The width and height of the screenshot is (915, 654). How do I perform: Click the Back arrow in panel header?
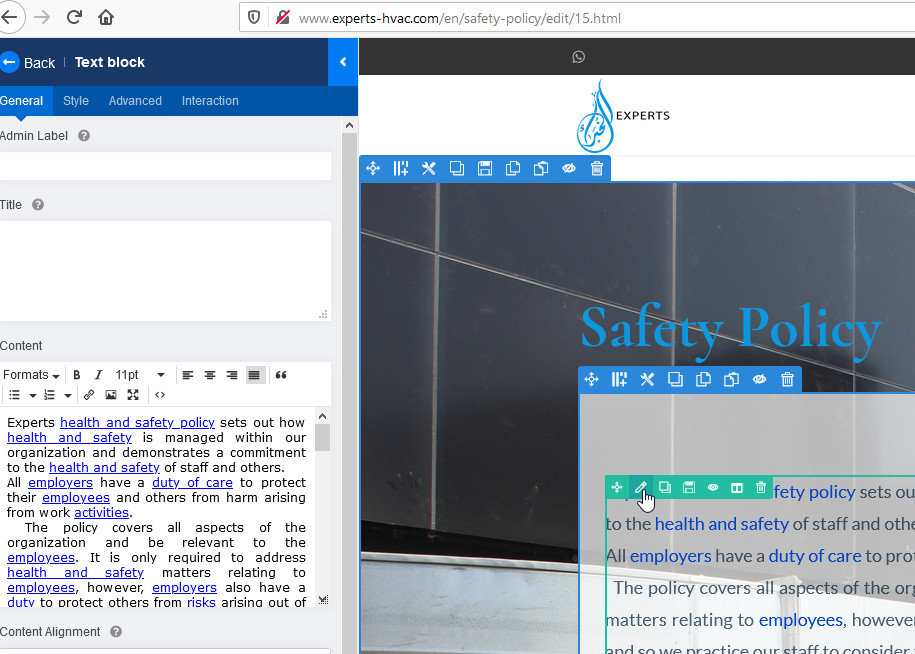point(10,62)
